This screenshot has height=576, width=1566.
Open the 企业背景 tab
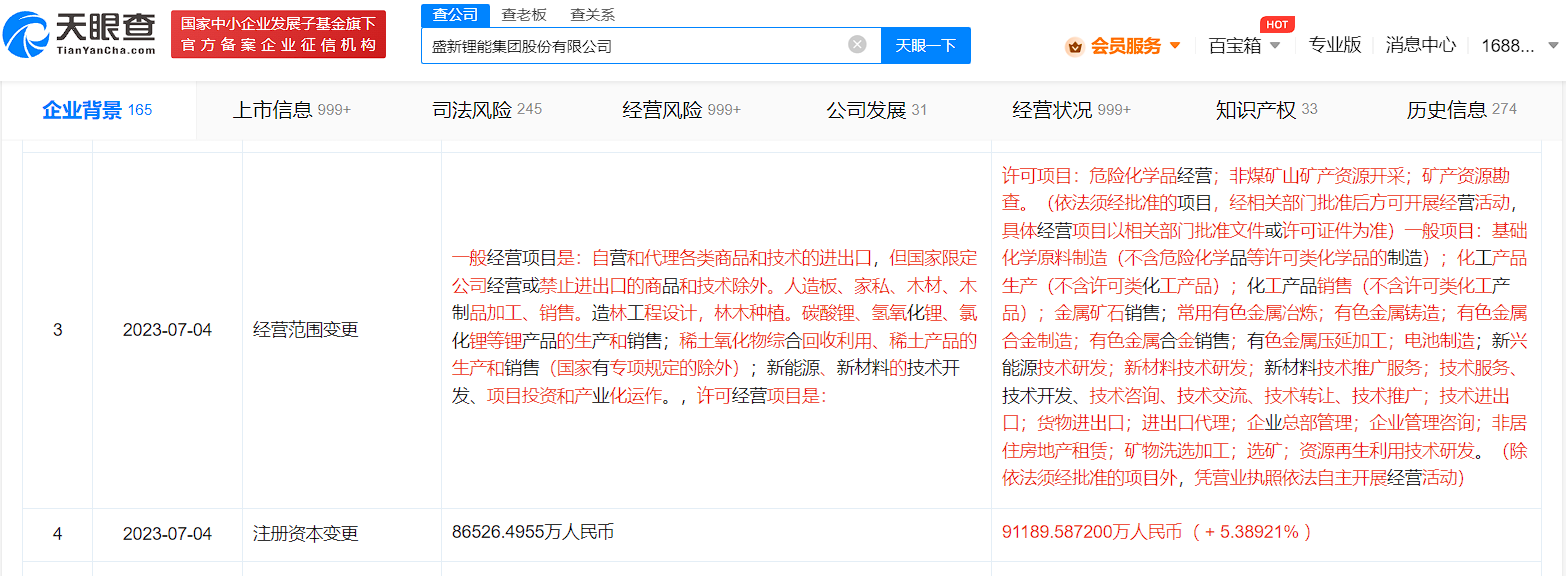tap(97, 110)
